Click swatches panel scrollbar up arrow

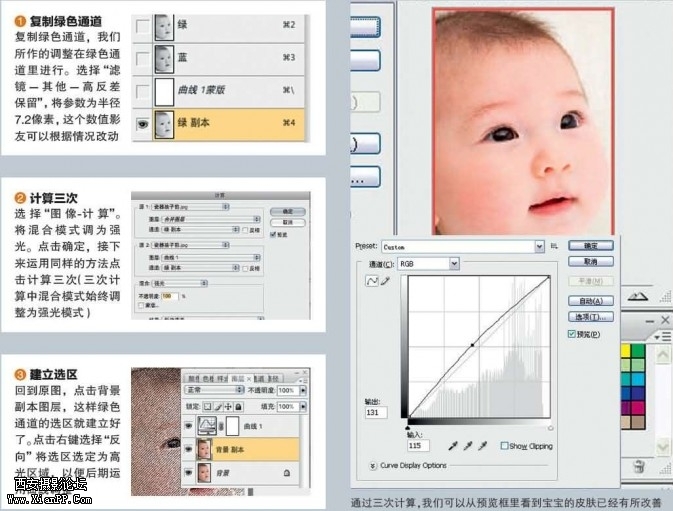point(662,354)
